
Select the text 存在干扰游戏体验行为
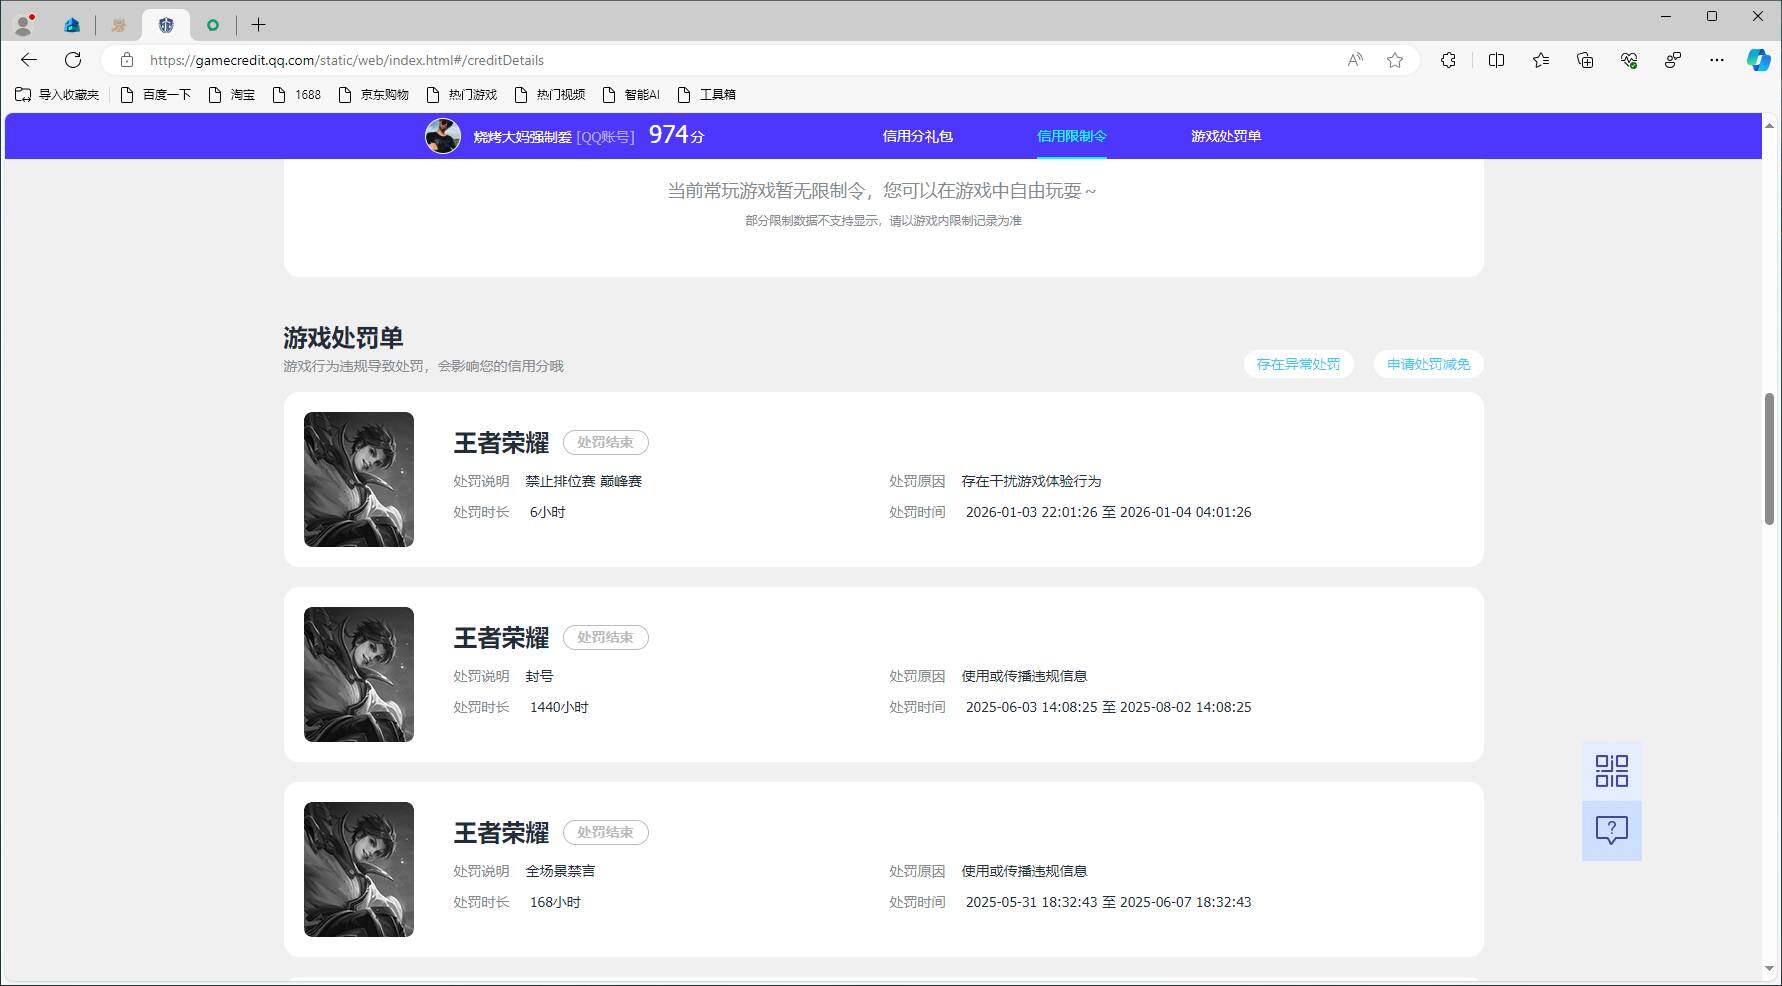pyautogui.click(x=1031, y=481)
